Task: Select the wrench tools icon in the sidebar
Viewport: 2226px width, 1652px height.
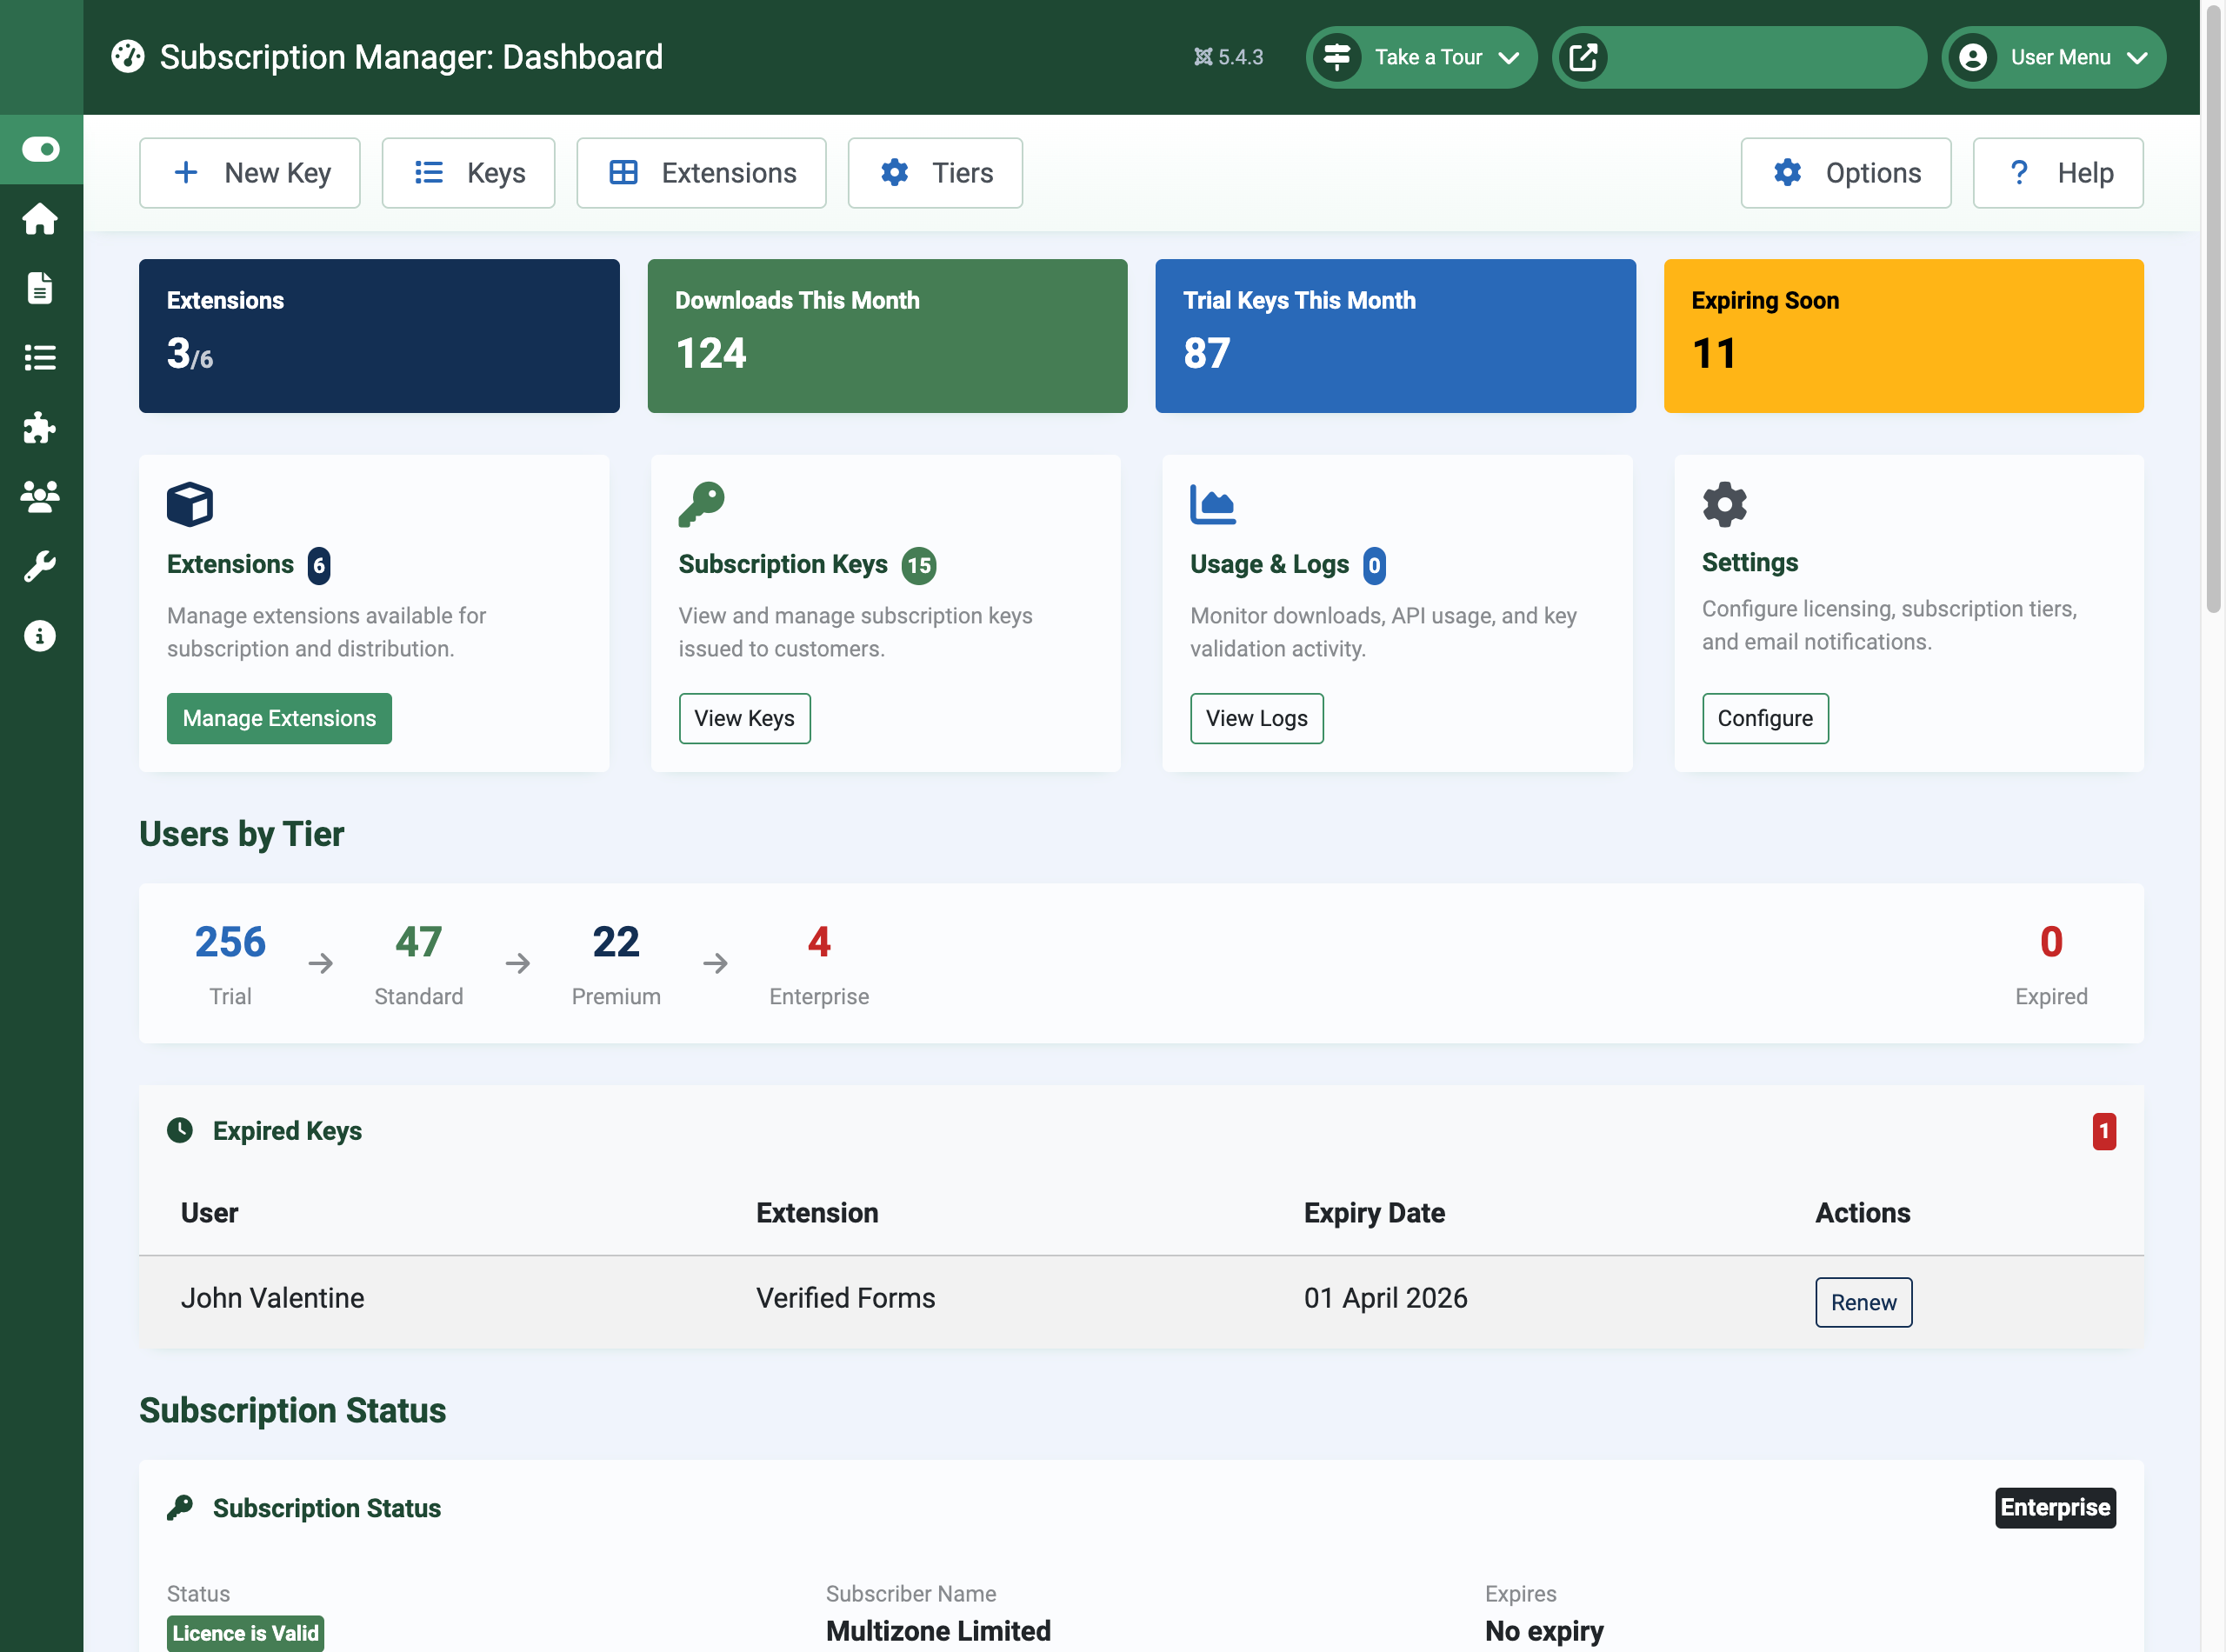Action: tap(40, 566)
